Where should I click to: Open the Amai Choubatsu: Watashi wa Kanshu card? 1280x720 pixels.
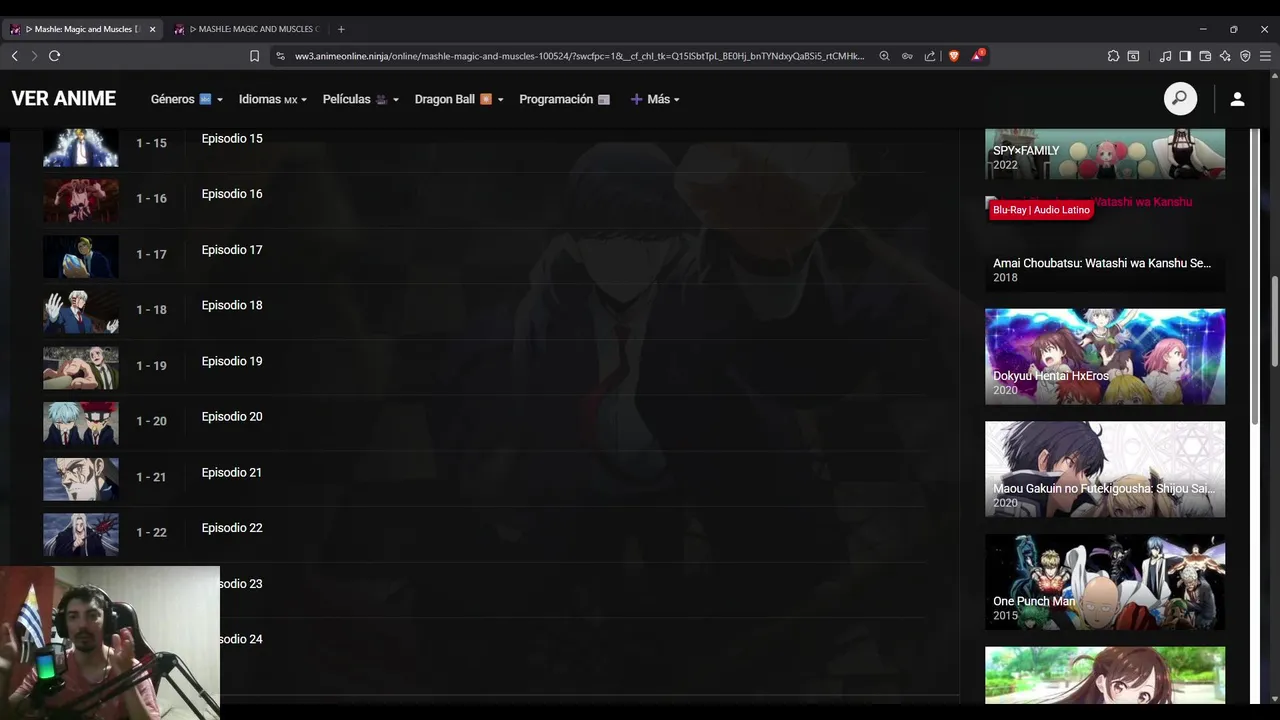click(1105, 243)
